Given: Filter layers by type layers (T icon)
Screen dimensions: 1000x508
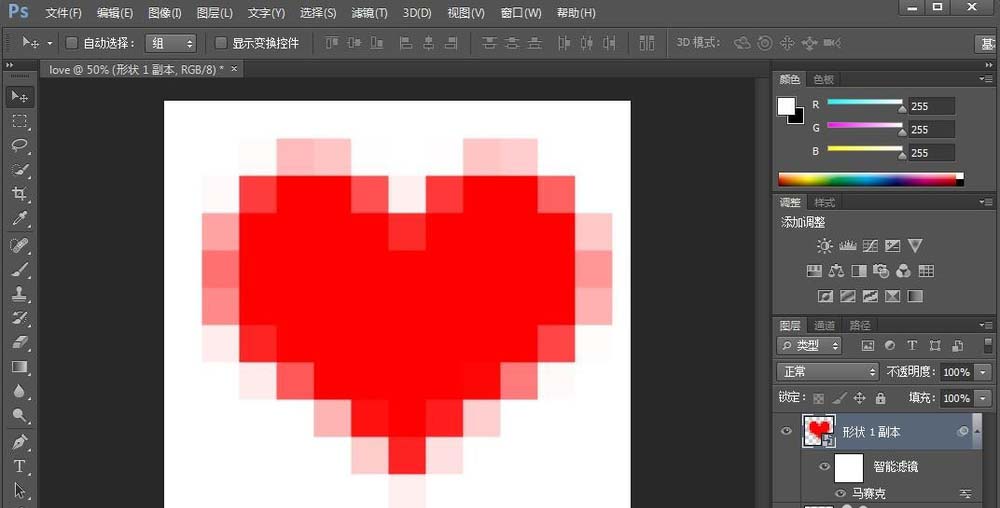Looking at the screenshot, I should click(912, 345).
